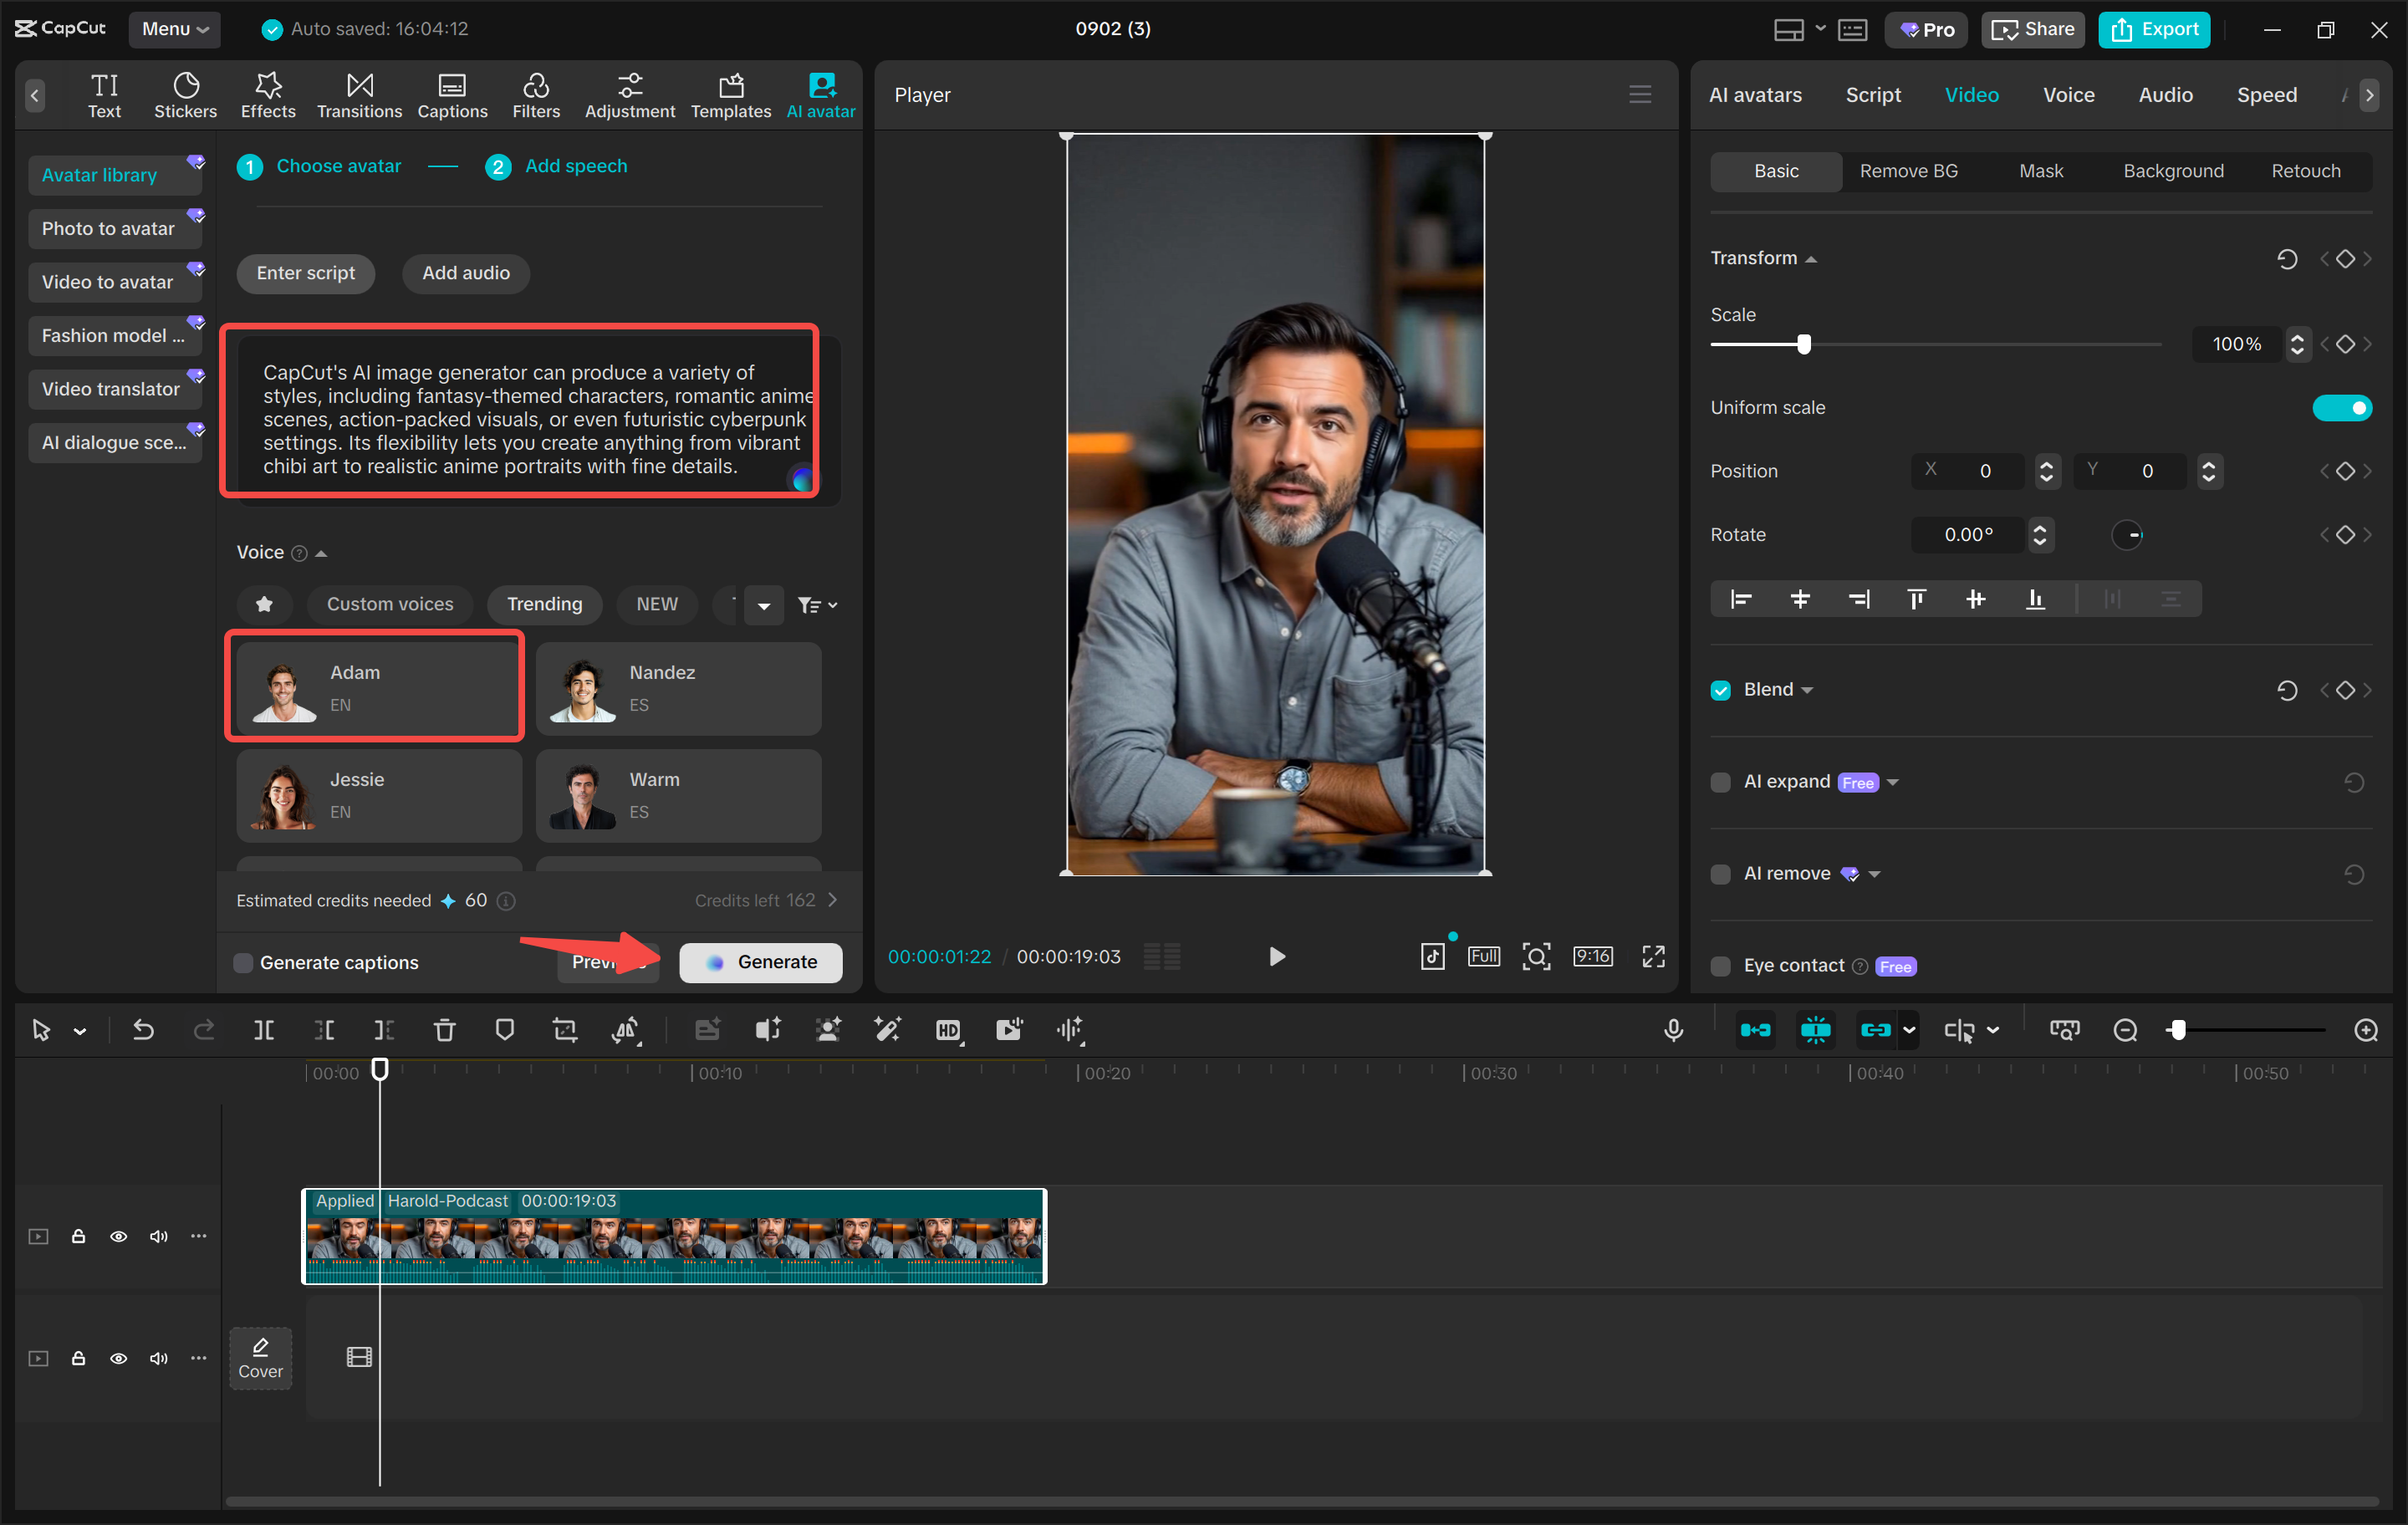This screenshot has width=2408, height=1525.
Task: Select the Stickers tool
Action: coord(185,95)
